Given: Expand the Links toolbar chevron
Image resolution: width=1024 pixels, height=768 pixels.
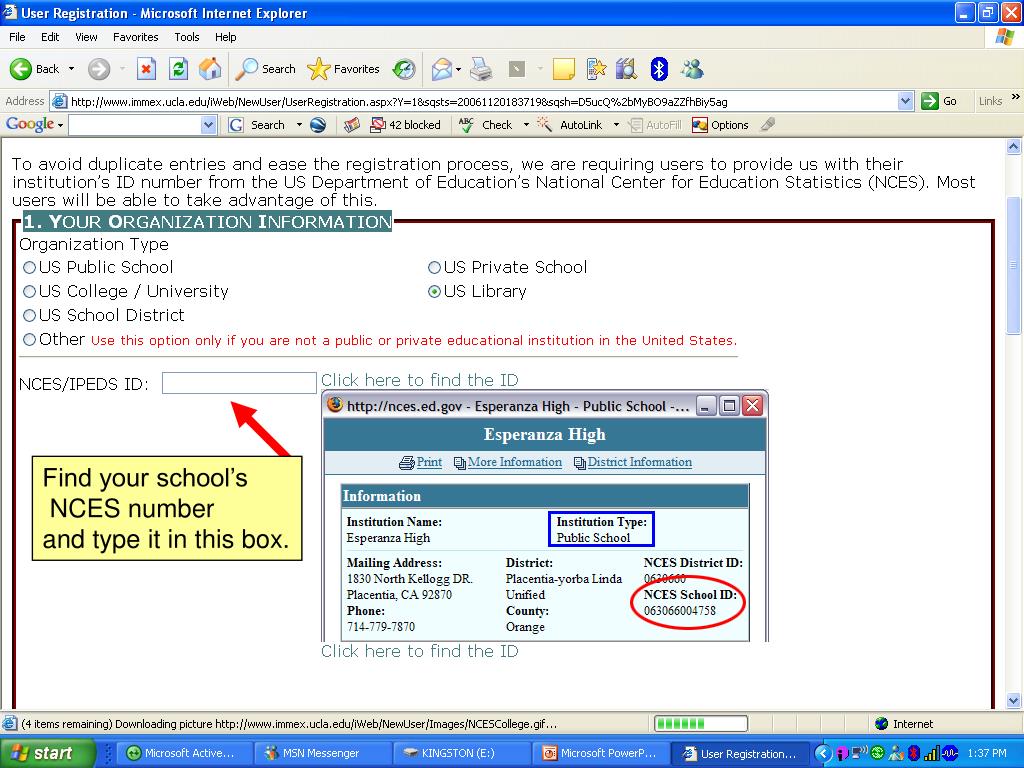Looking at the screenshot, I should tap(1016, 97).
